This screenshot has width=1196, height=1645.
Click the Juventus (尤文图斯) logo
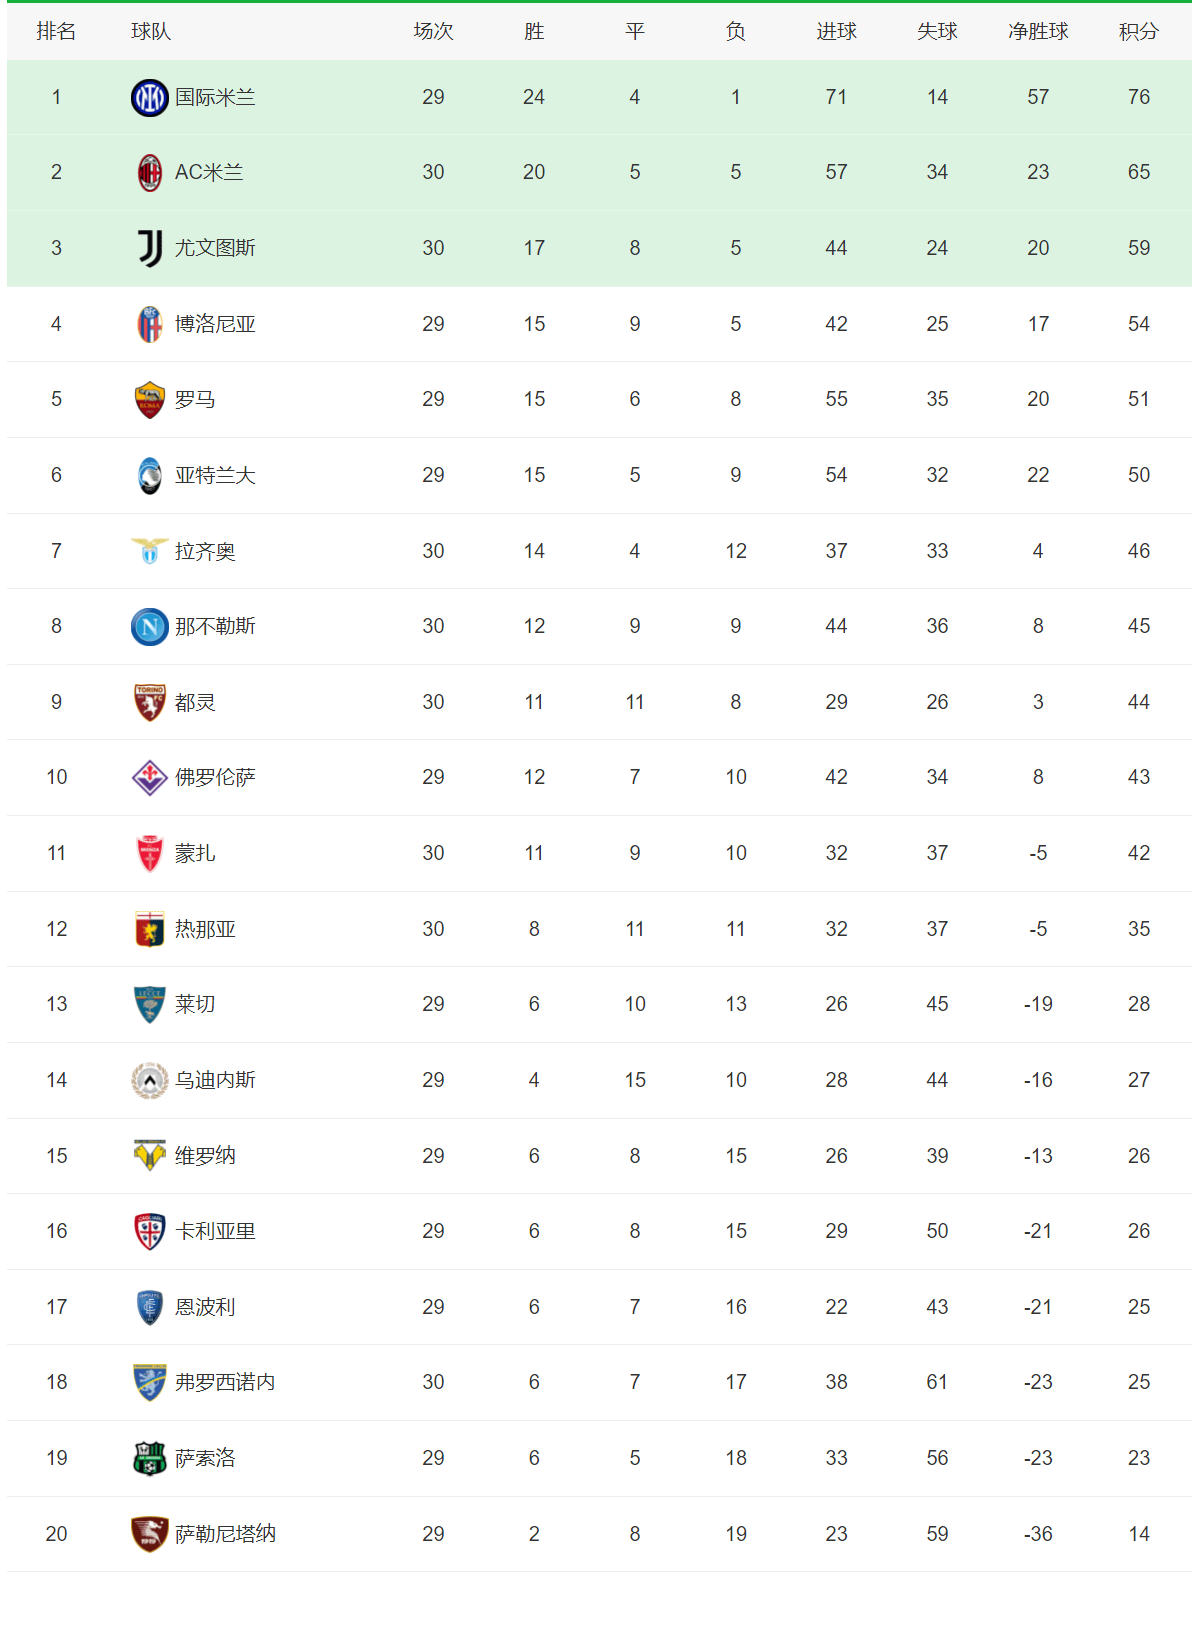(150, 248)
